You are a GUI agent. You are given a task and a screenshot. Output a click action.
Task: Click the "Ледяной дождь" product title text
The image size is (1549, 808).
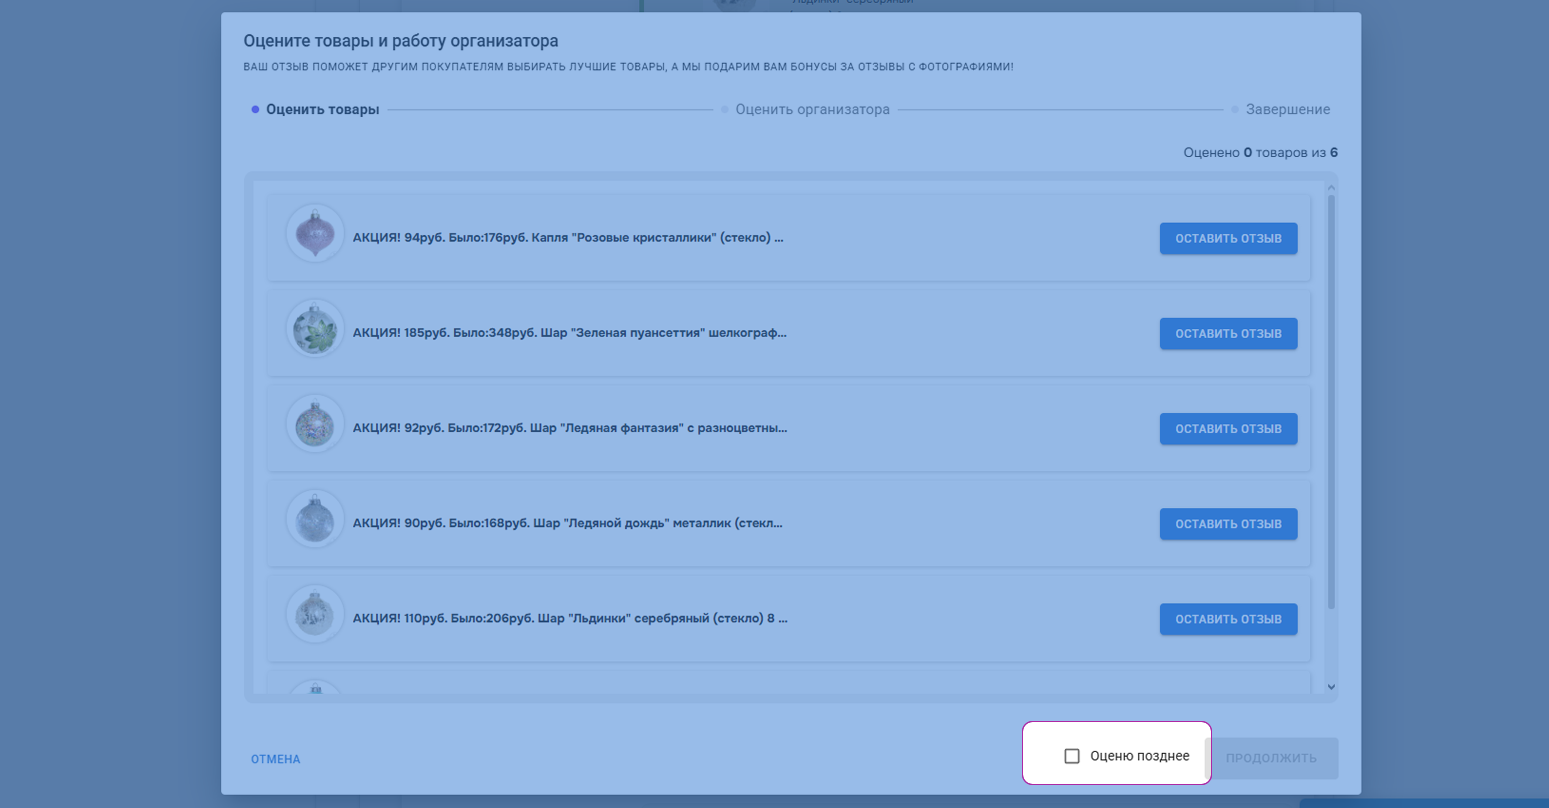(x=567, y=523)
